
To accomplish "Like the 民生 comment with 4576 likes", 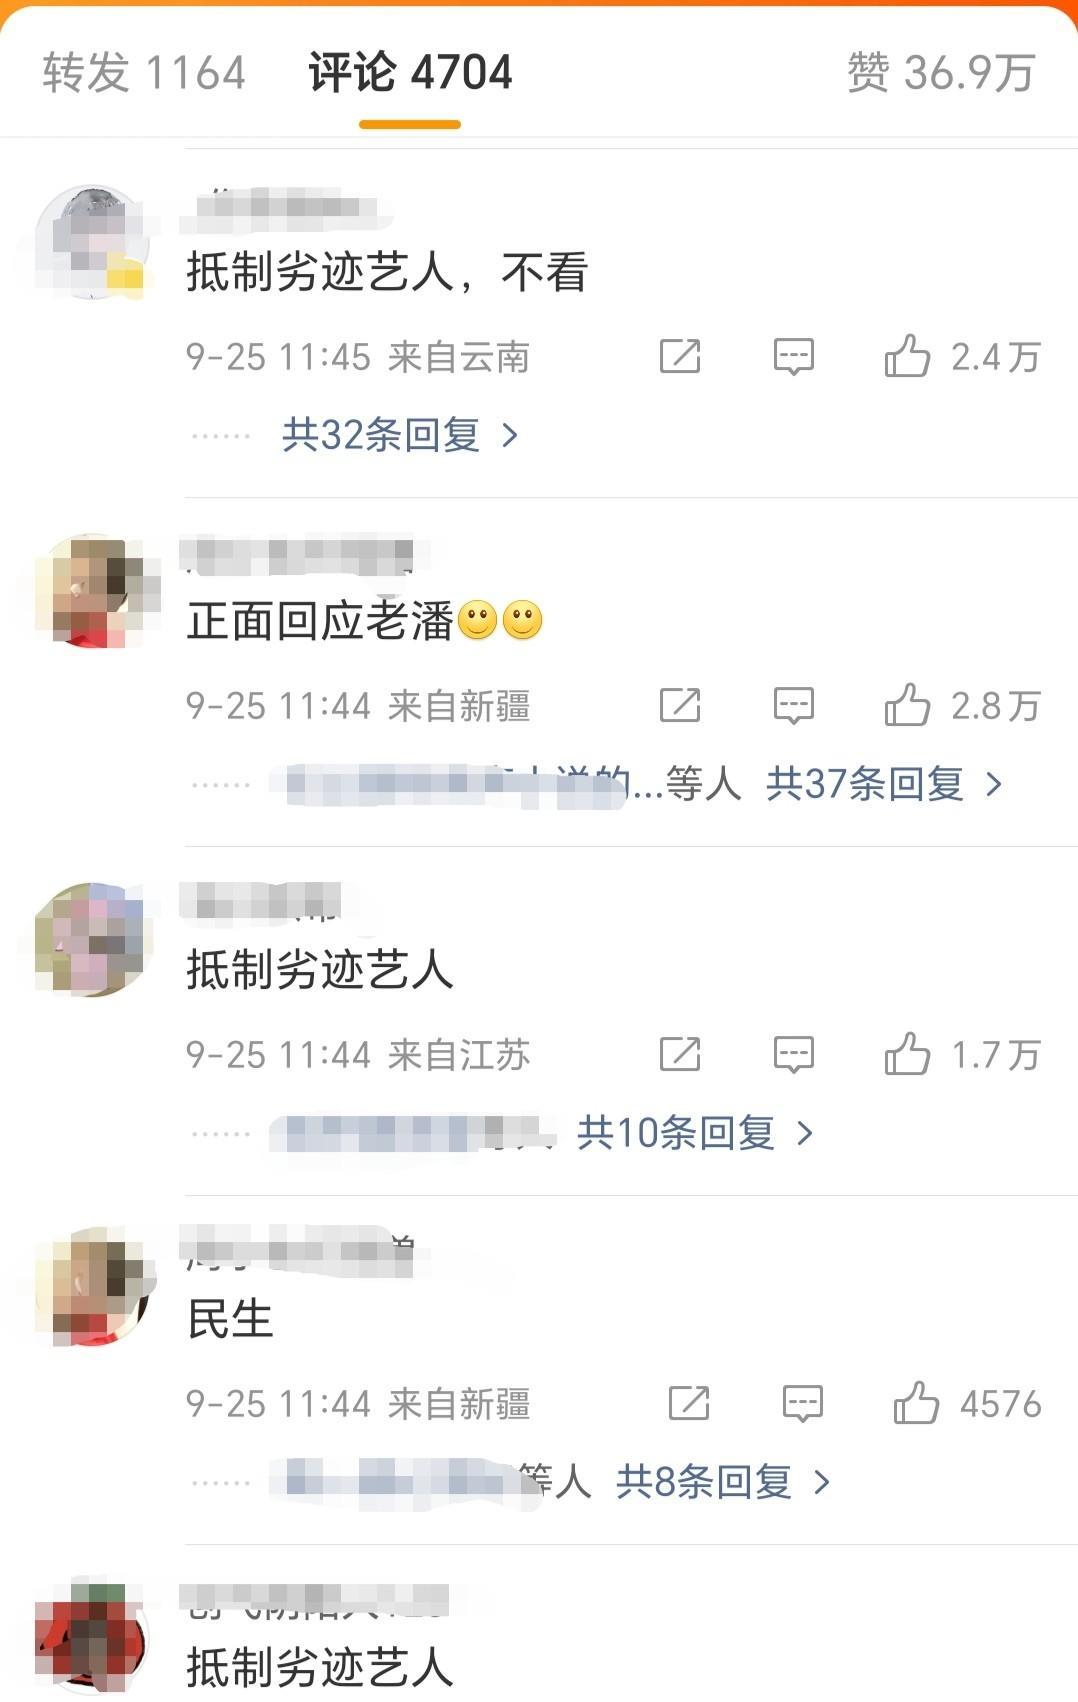I will point(915,1403).
